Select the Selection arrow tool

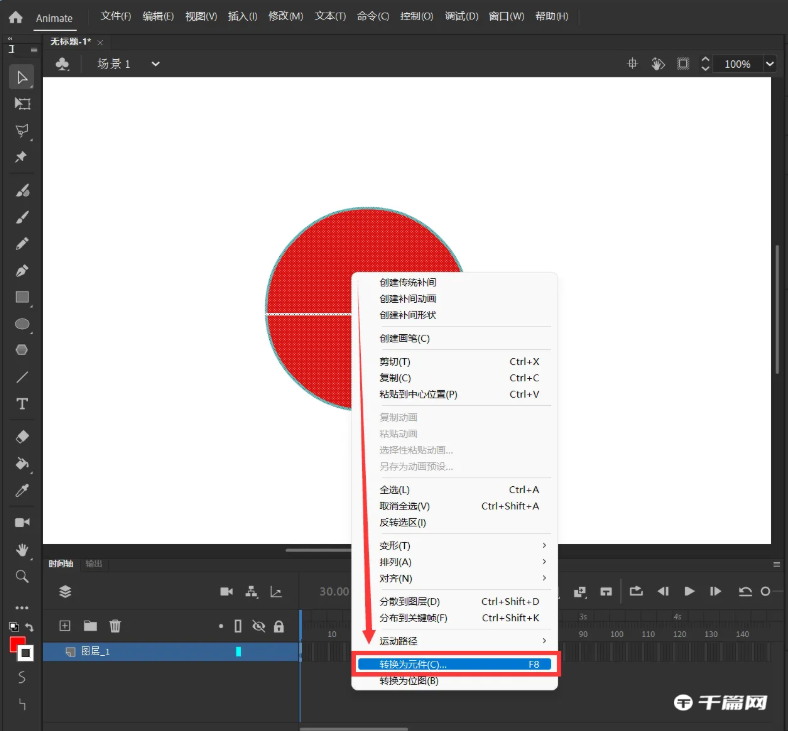[x=22, y=77]
